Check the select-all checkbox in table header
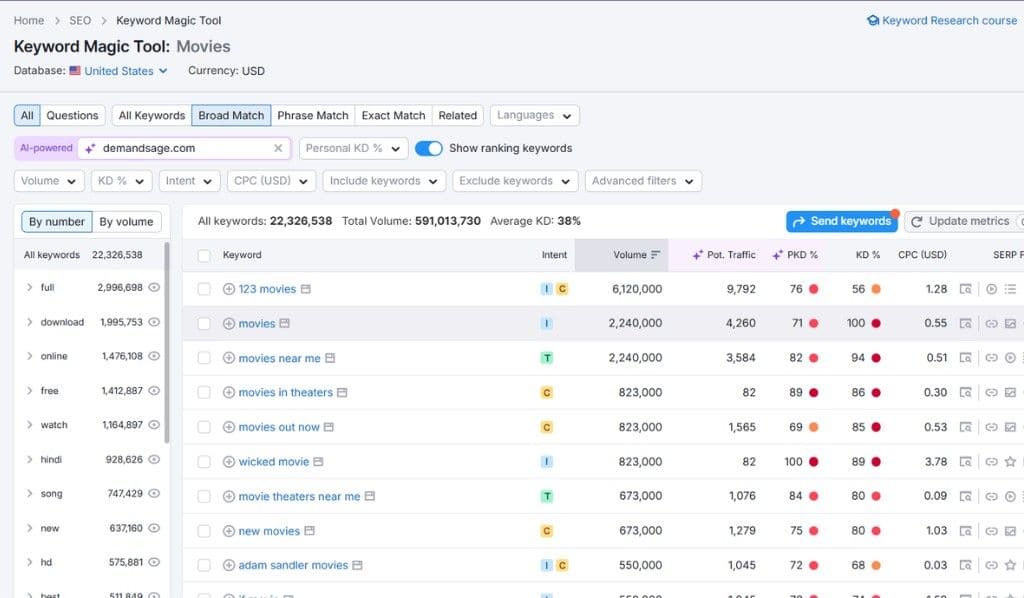1024x598 pixels. [x=204, y=255]
